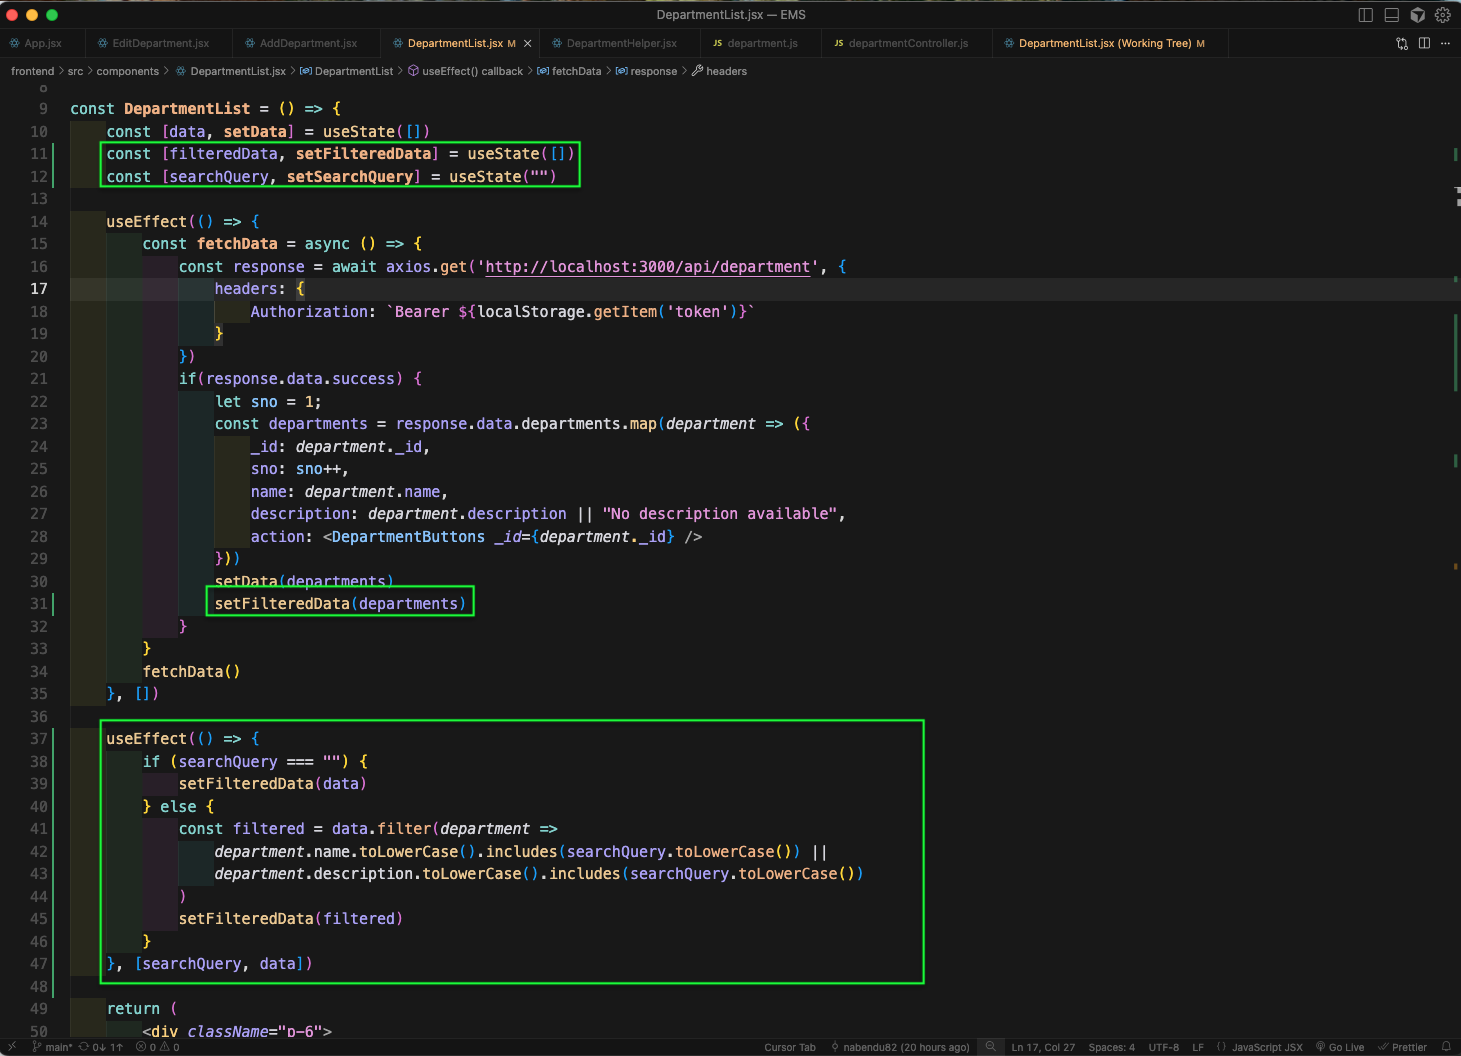Click the errors and warnings count indicator
Viewport: 1461px width, 1056px height.
158,1047
